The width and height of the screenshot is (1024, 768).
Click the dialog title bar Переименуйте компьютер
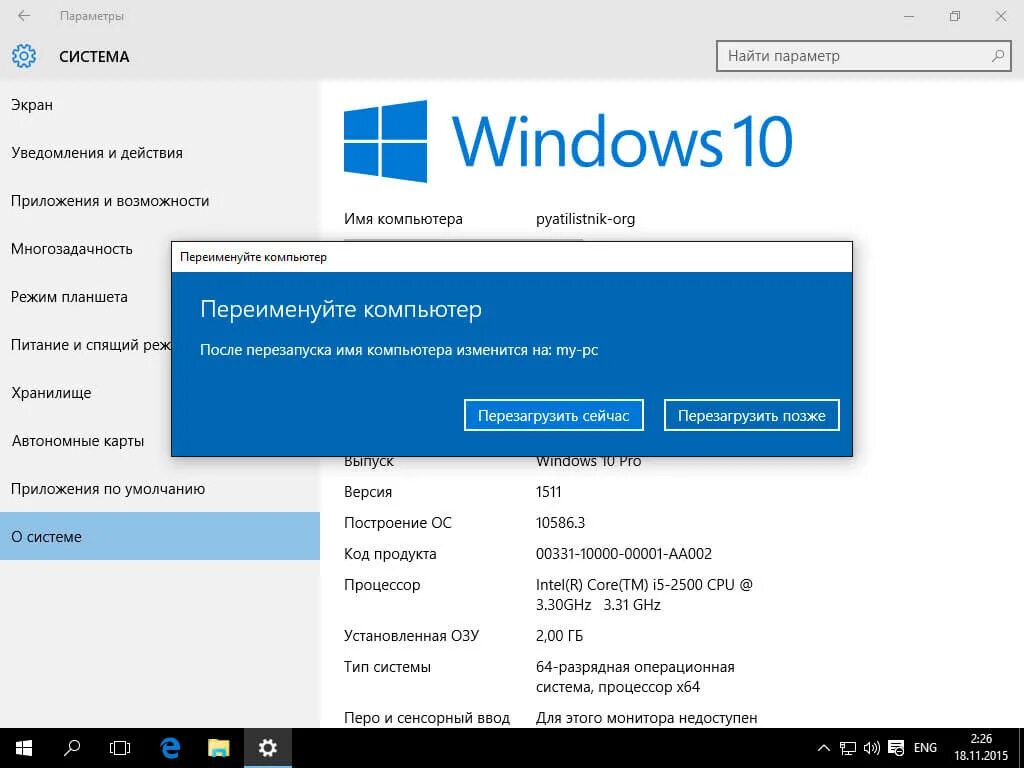tap(512, 257)
